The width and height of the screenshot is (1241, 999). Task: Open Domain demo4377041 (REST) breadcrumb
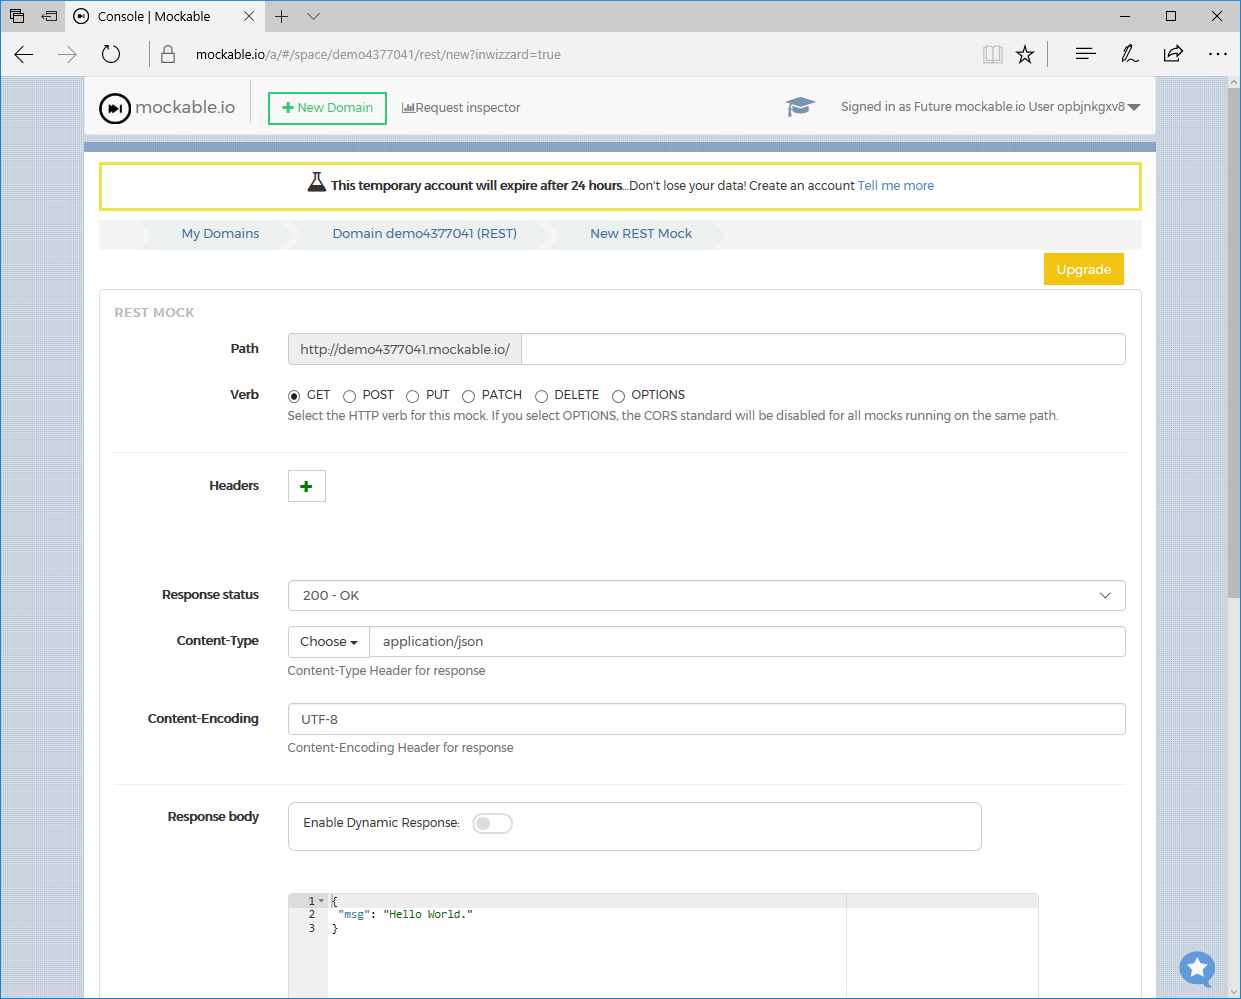[424, 234]
